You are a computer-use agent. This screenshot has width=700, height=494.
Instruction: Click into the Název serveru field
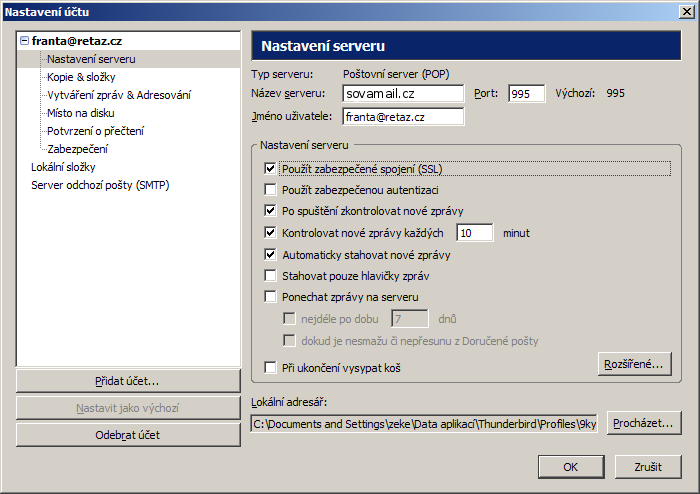(403, 93)
